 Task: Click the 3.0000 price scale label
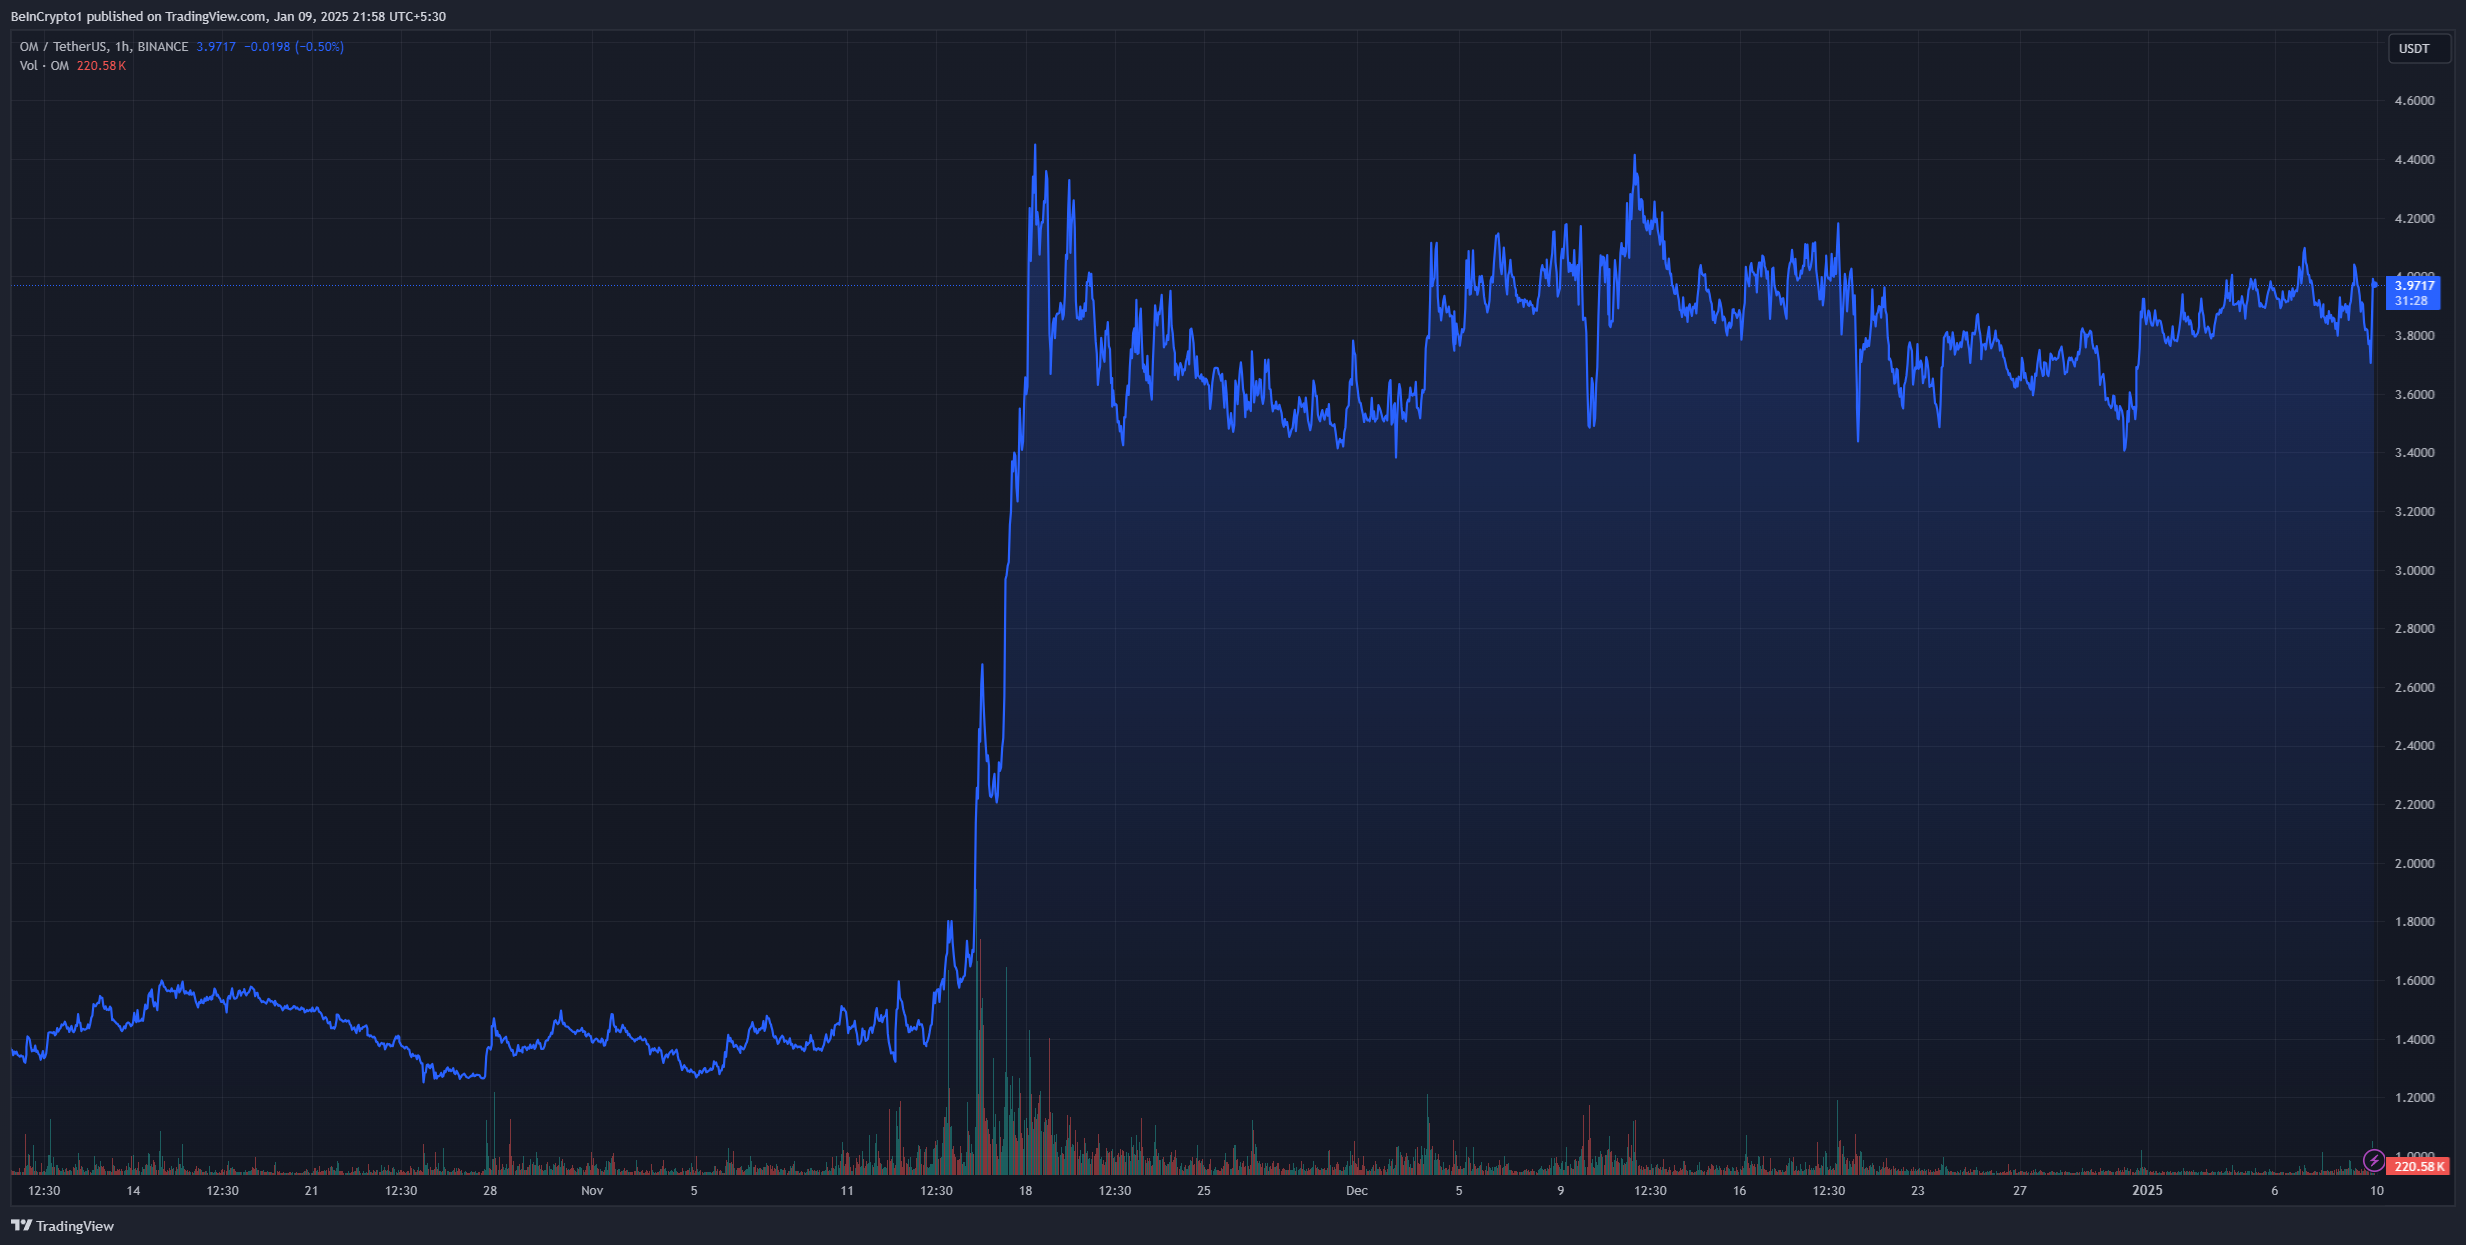(2414, 571)
